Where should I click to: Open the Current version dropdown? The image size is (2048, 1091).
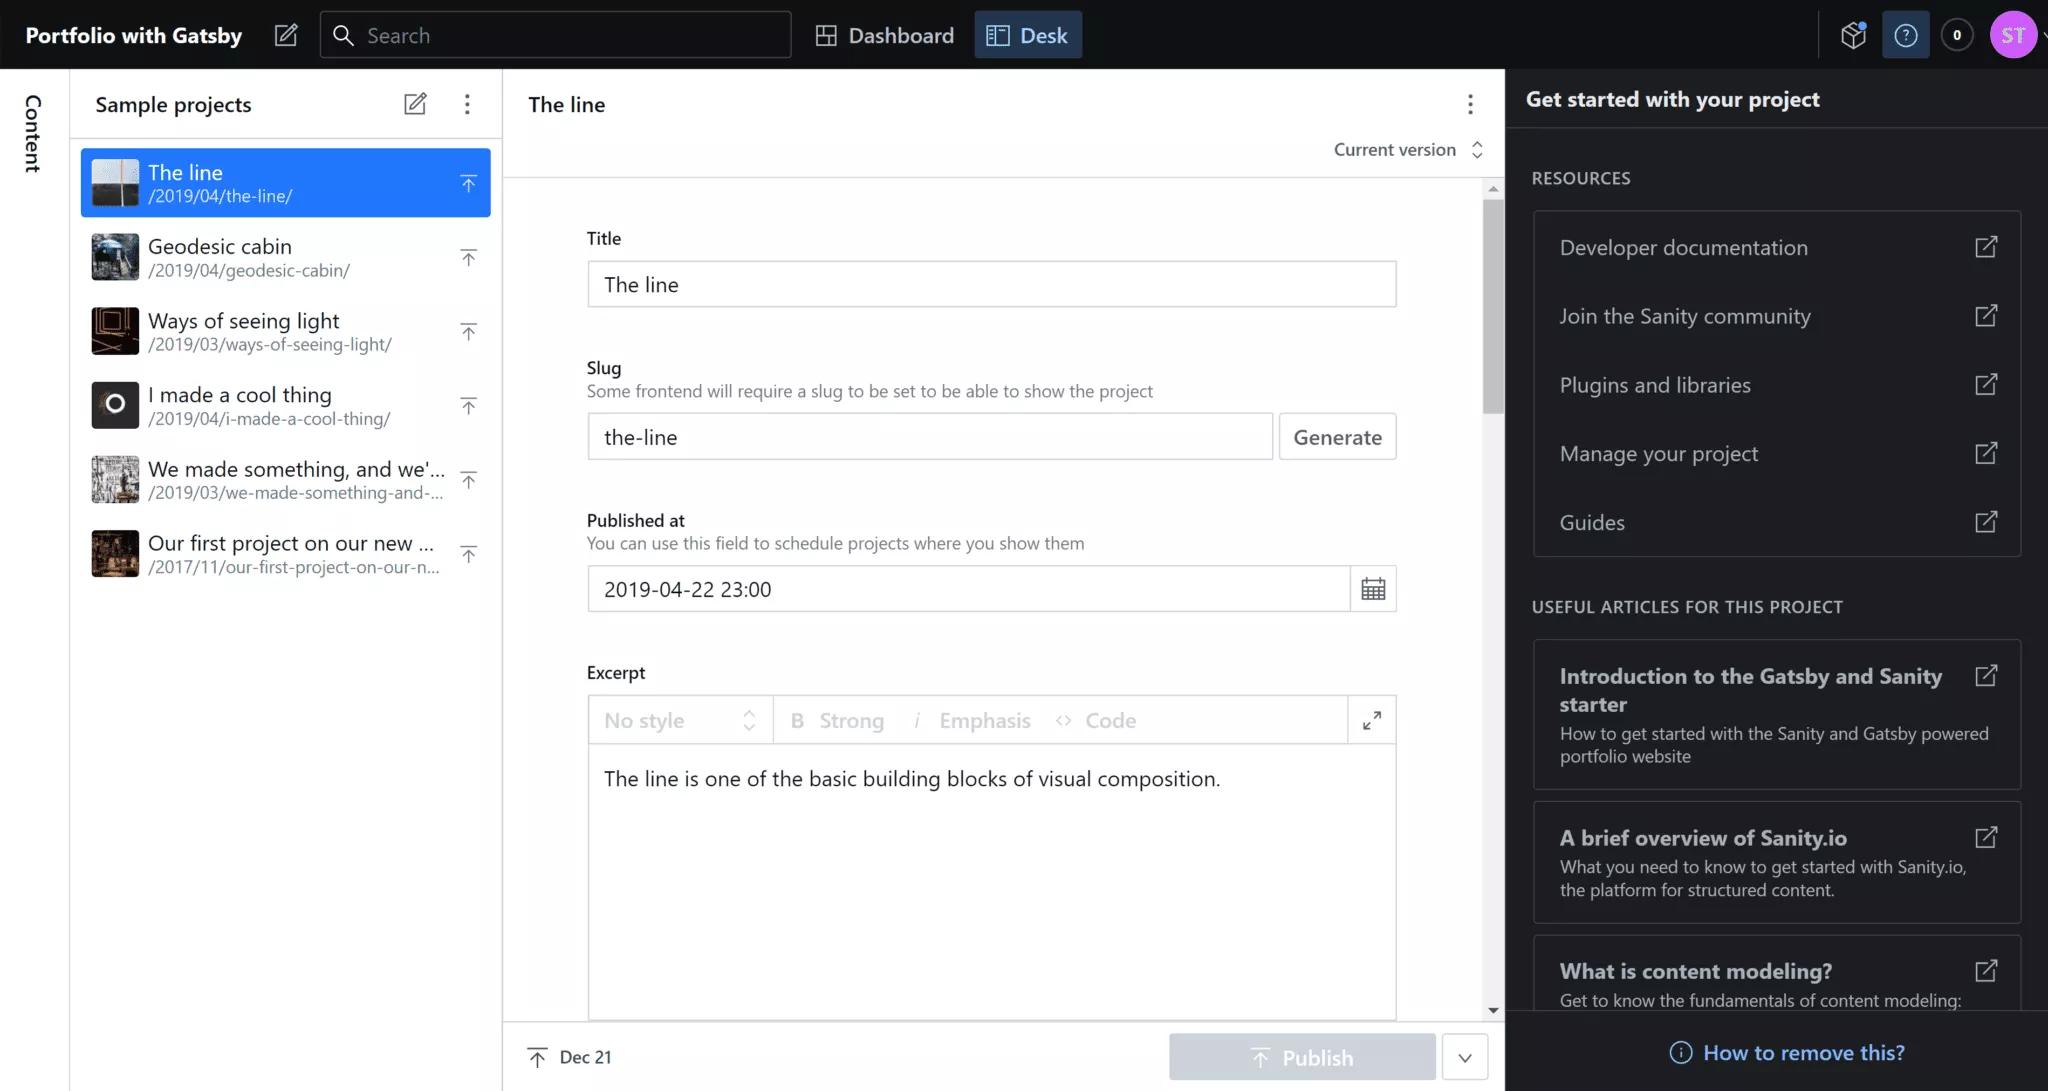pyautogui.click(x=1407, y=150)
